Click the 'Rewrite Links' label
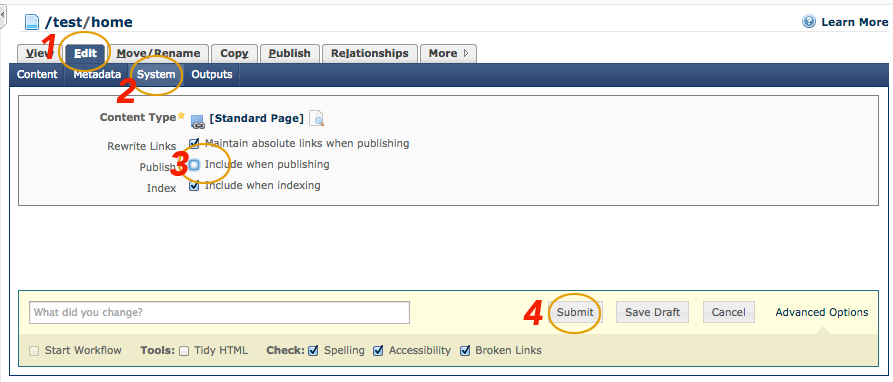Screen dimensions: 893x382 (x=142, y=146)
